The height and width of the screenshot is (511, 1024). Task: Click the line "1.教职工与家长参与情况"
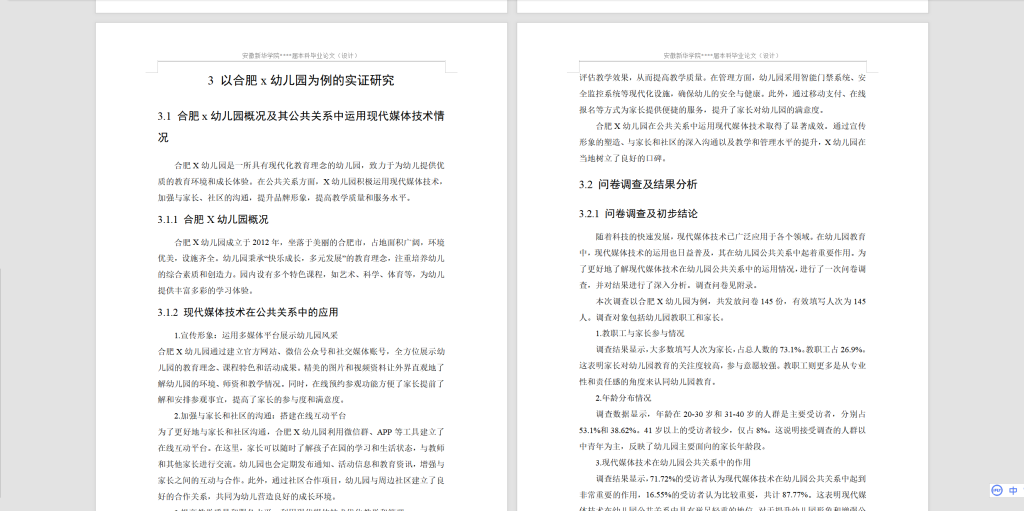[639, 334]
